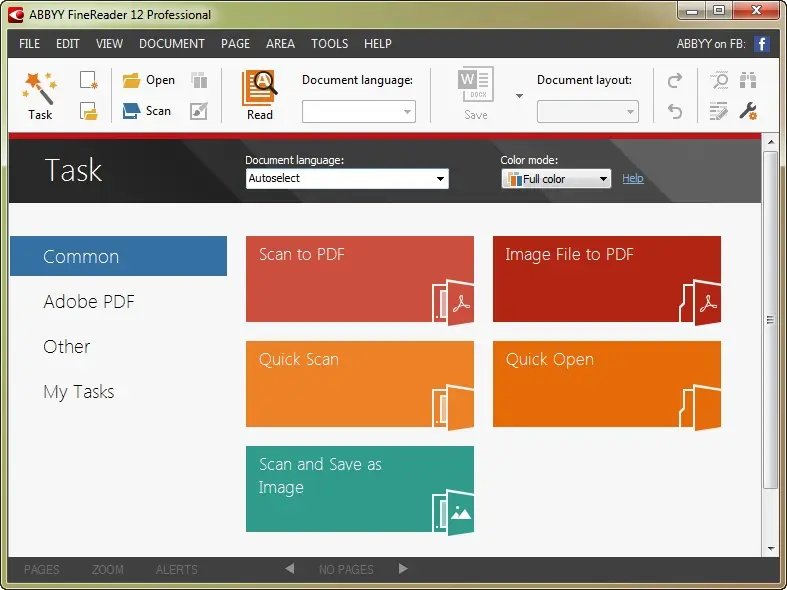This screenshot has height=590, width=787.
Task: Start the Quick Open task
Action: pos(607,384)
